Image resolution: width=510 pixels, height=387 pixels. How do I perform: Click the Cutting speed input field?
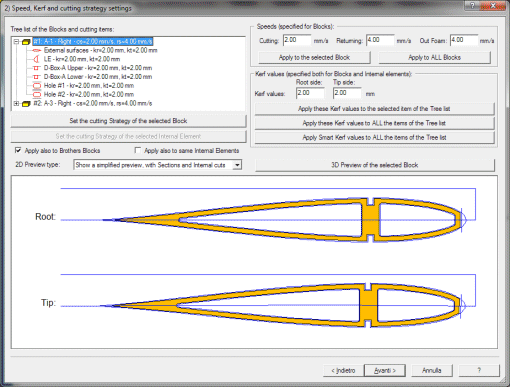pos(297,40)
